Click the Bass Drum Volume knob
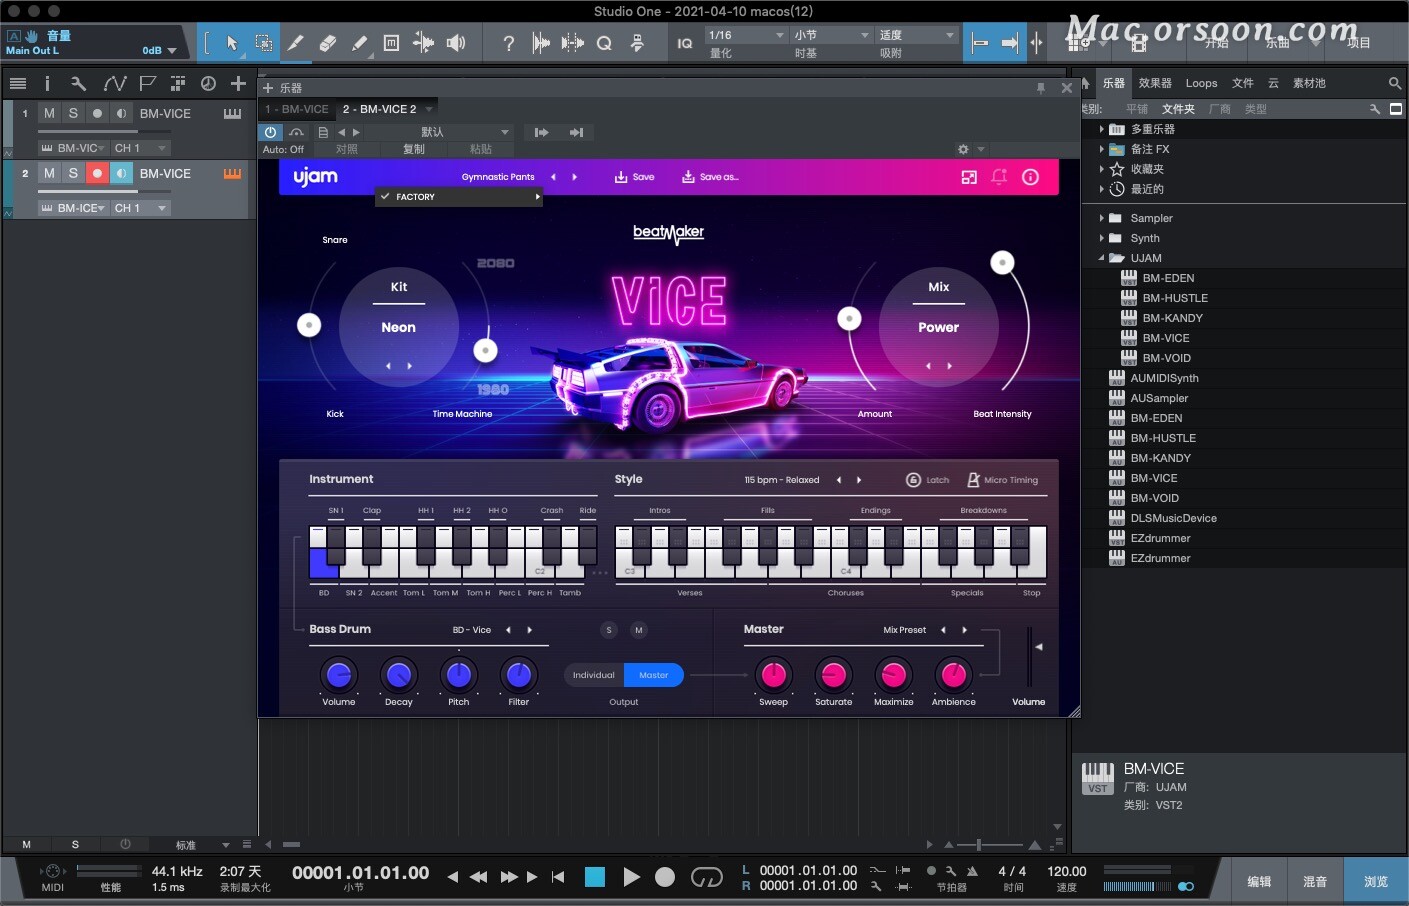The image size is (1409, 906). tap(339, 675)
